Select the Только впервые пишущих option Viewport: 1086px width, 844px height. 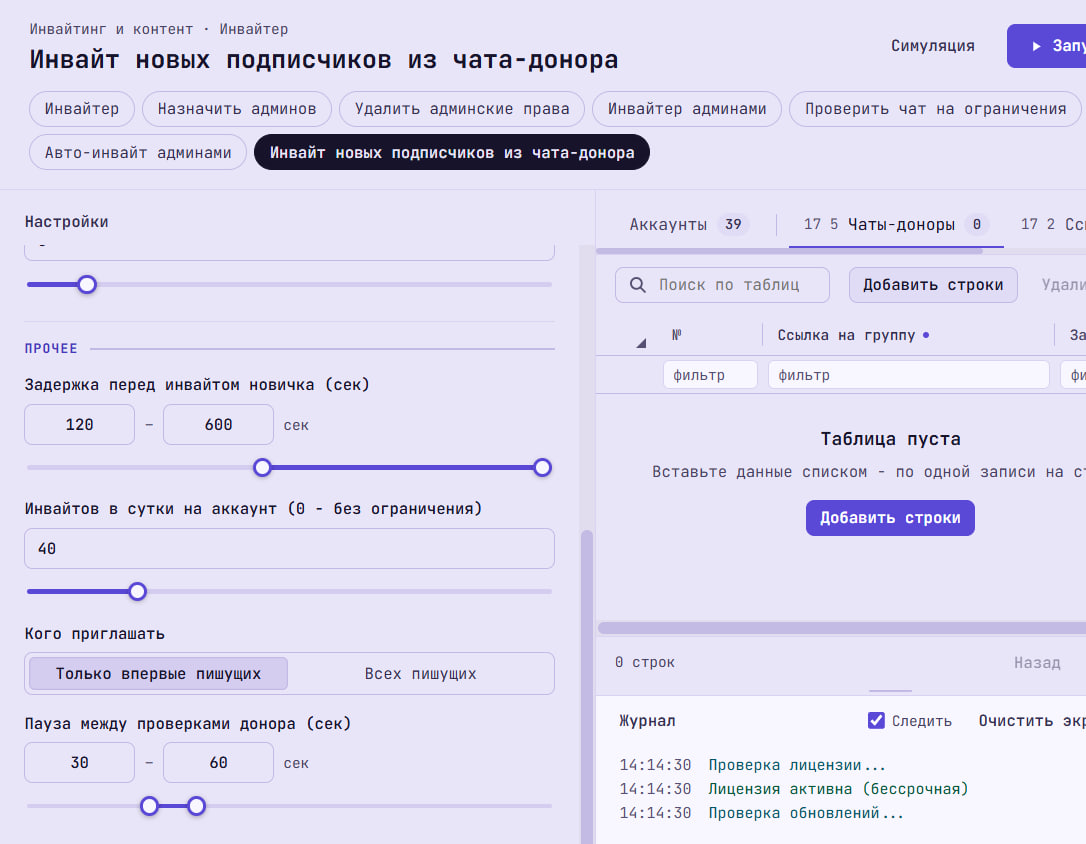[158, 674]
